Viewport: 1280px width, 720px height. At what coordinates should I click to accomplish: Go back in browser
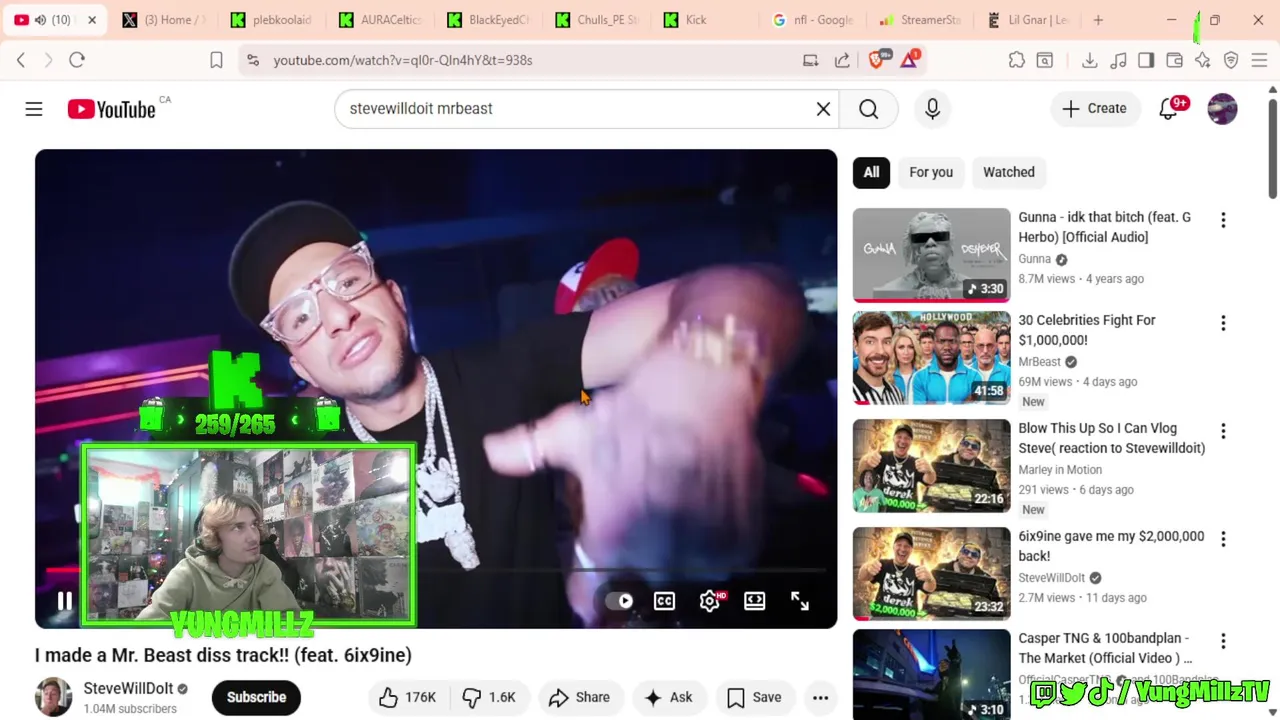(x=21, y=60)
